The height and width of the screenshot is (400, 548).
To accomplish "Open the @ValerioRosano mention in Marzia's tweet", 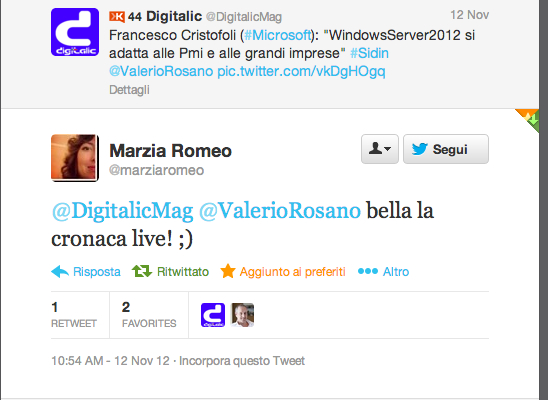I will pyautogui.click(x=280, y=211).
